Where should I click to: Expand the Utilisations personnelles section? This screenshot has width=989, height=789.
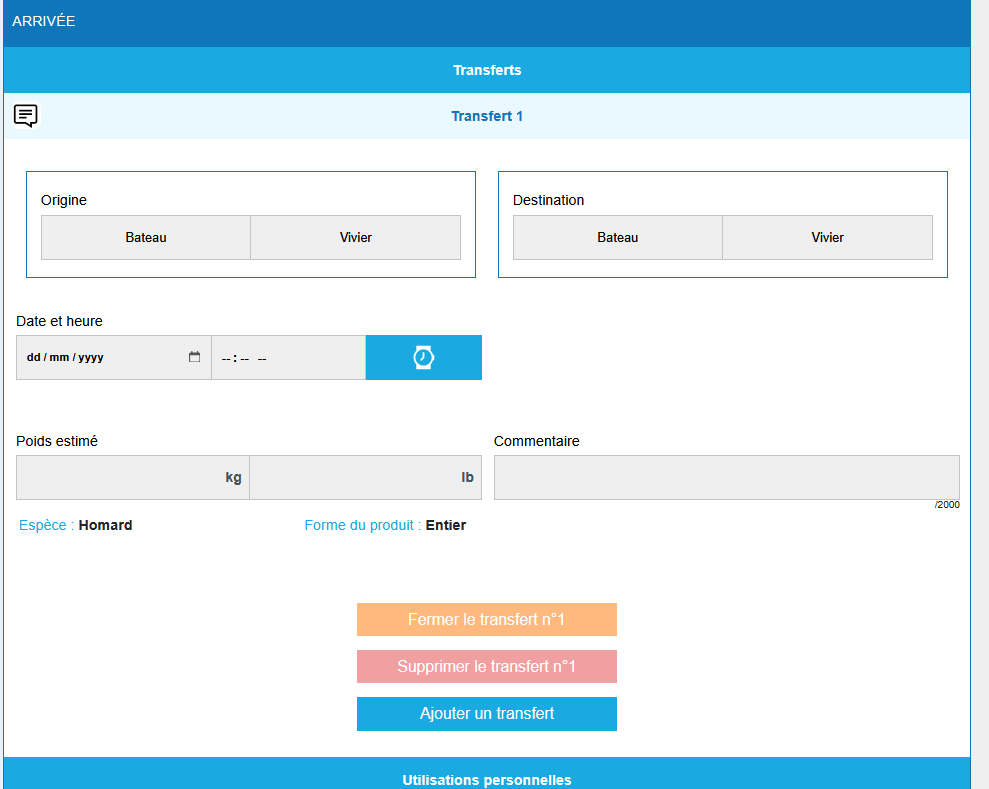tap(487, 778)
